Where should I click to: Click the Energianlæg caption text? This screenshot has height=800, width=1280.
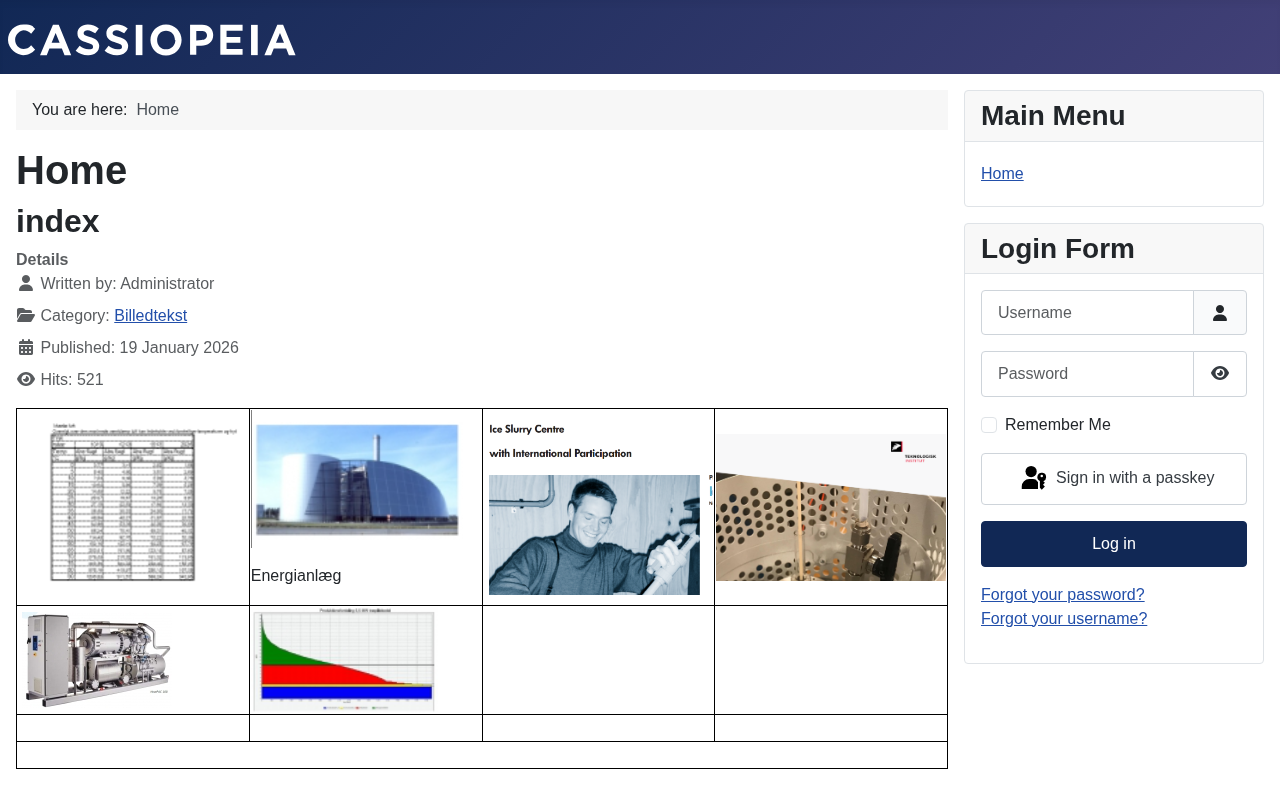coord(296,576)
